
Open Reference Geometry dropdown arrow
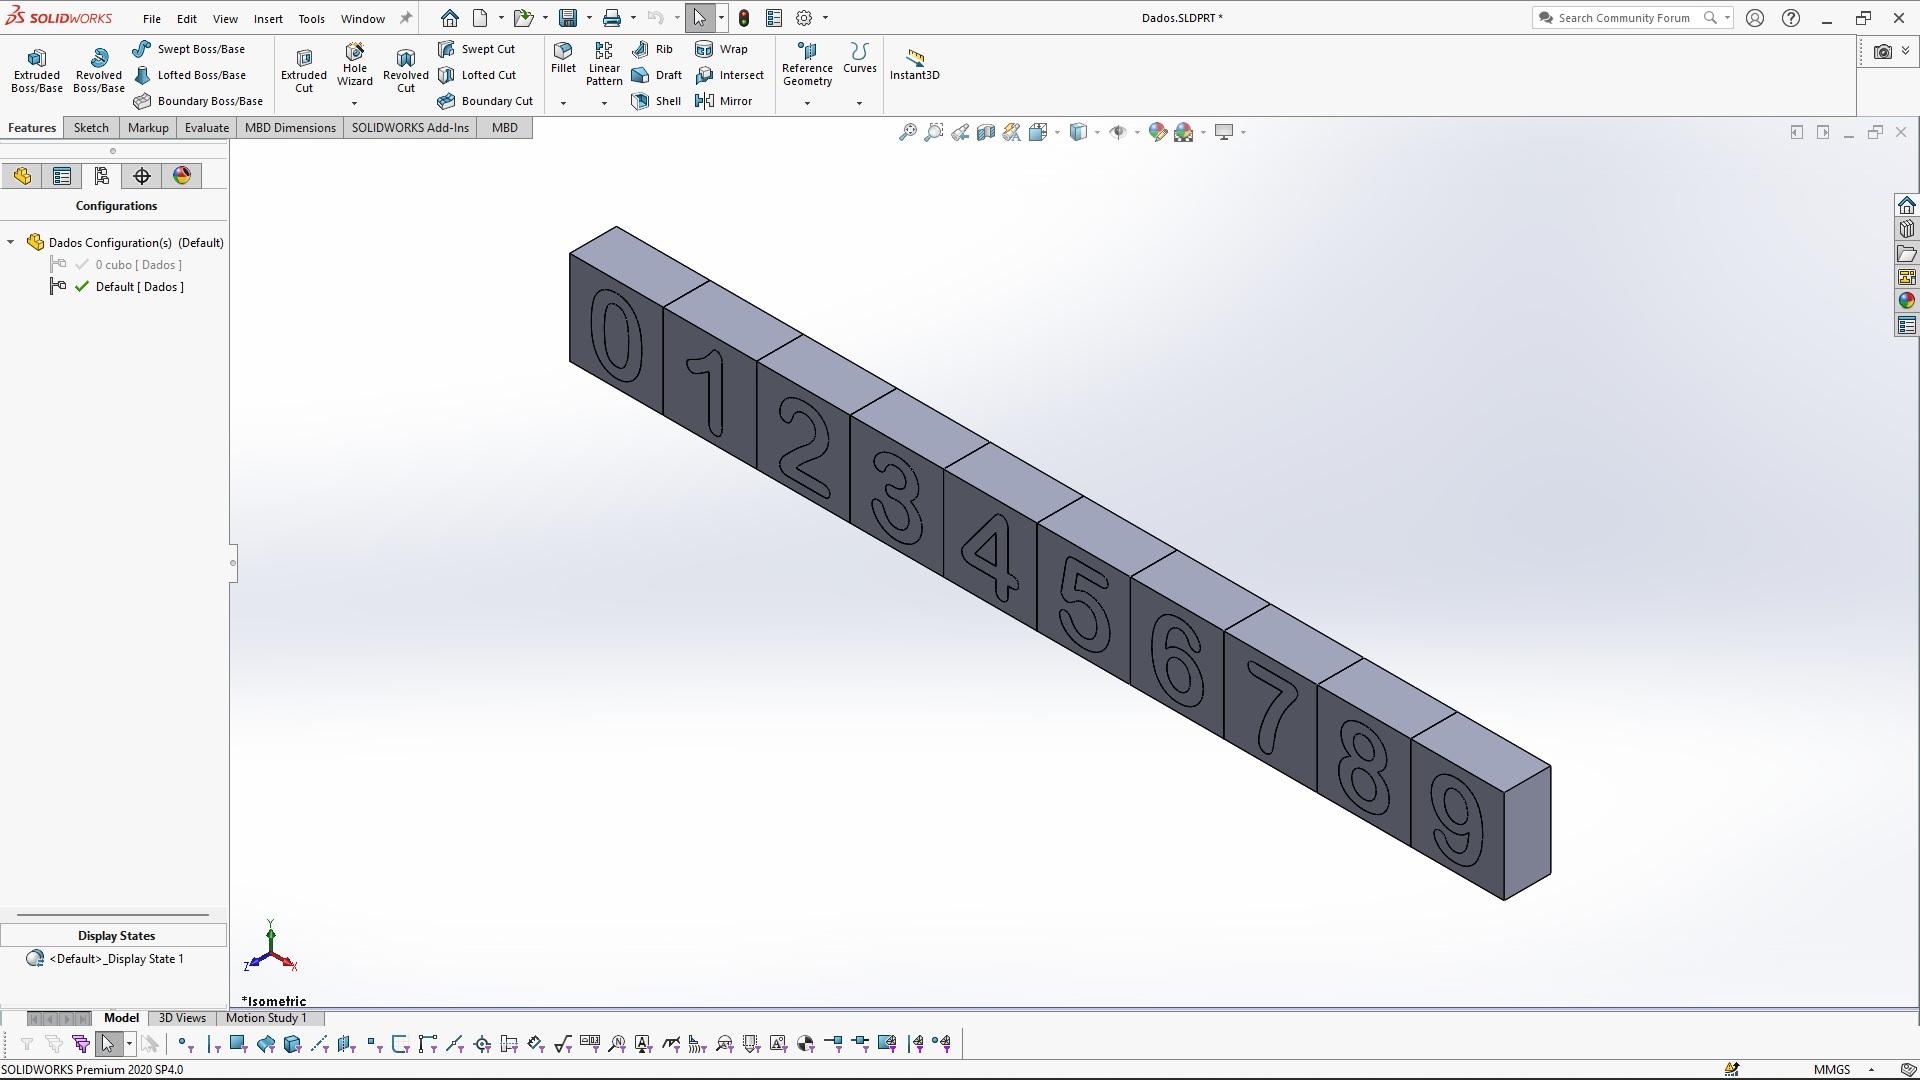tap(807, 103)
